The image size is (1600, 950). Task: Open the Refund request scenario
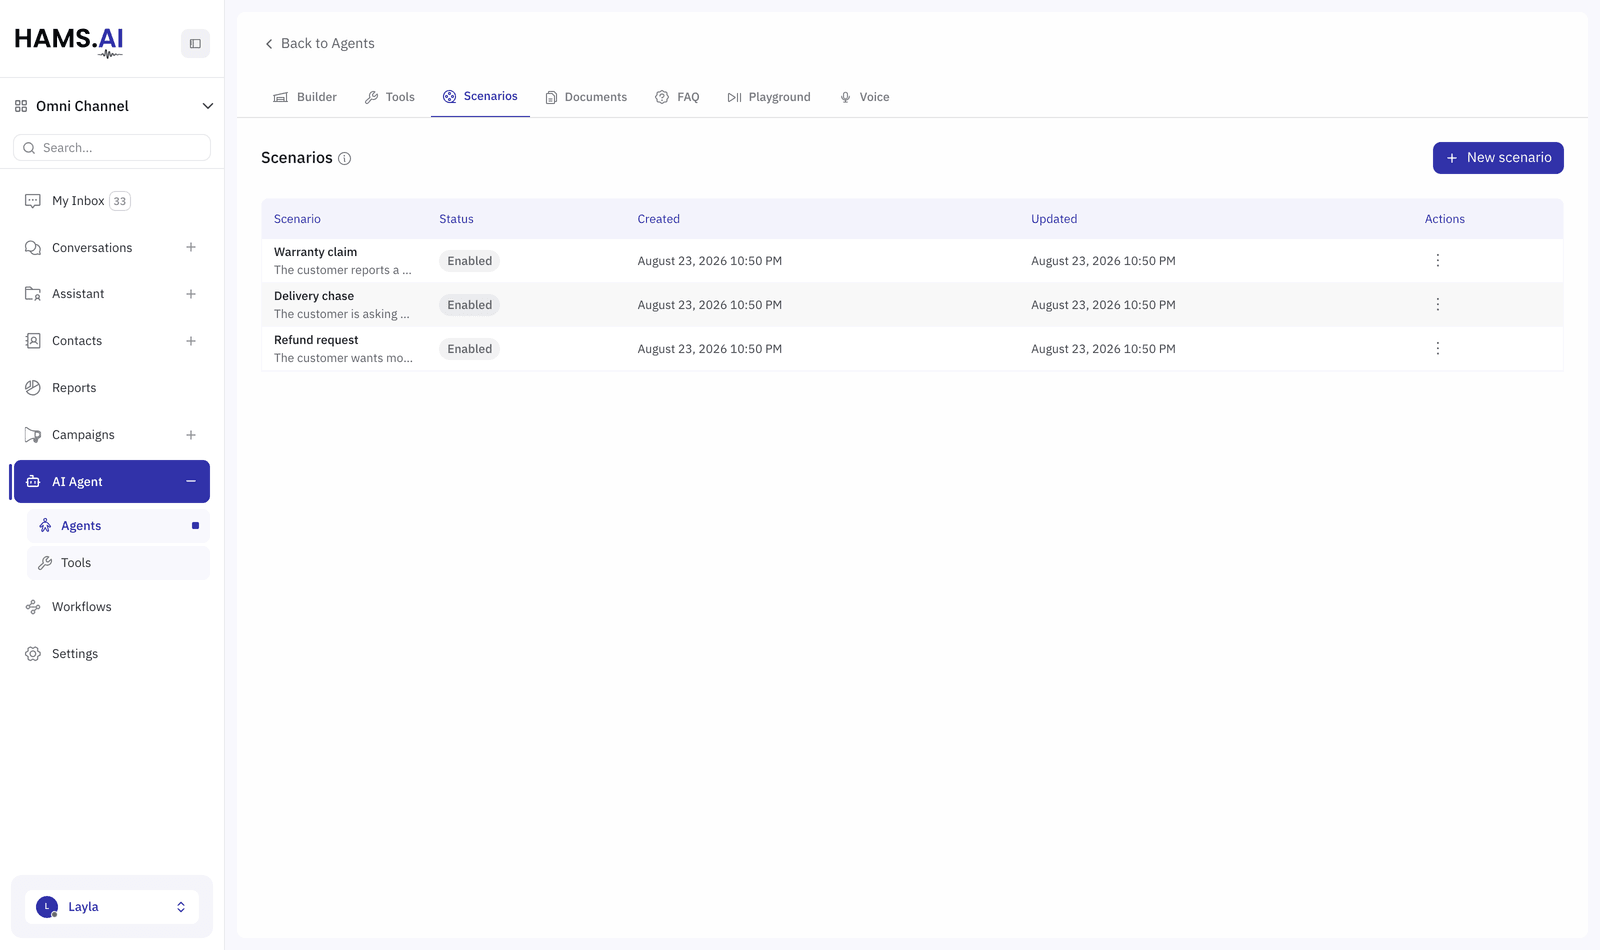[x=316, y=340]
